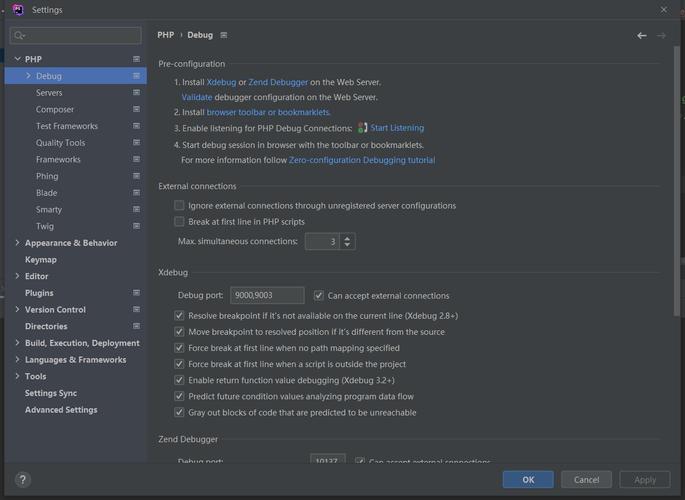Toggle Force break when script is outside project

tap(179, 364)
